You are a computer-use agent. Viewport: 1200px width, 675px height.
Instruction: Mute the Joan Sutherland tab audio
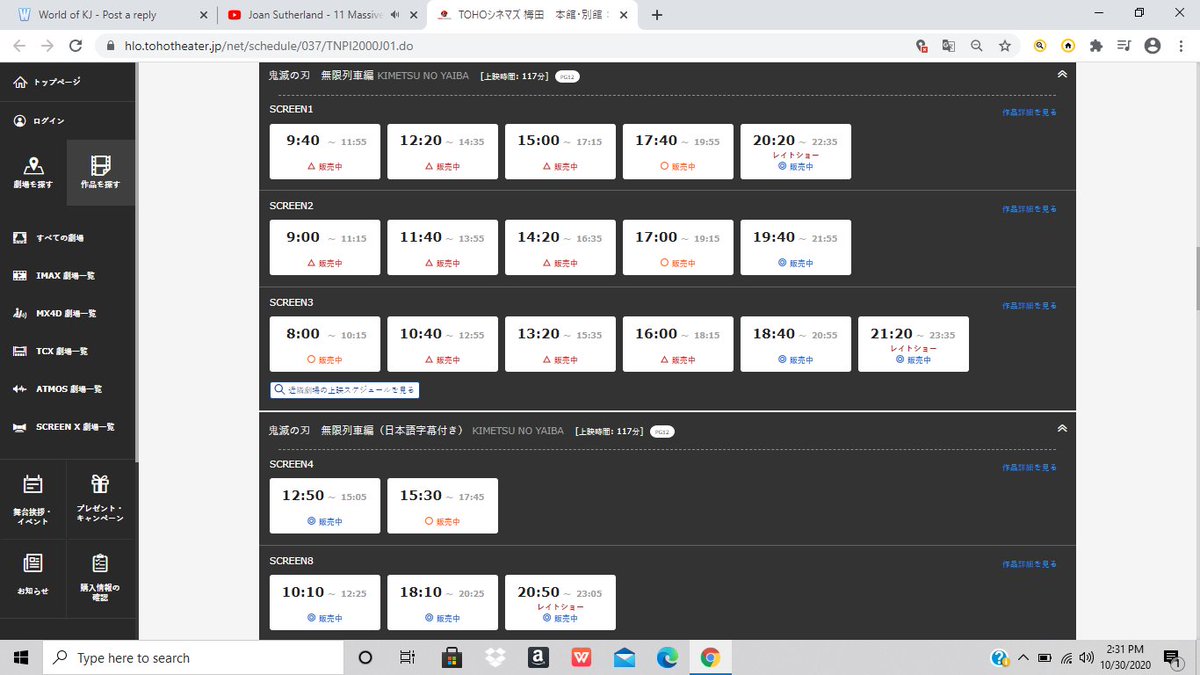[x=393, y=15]
